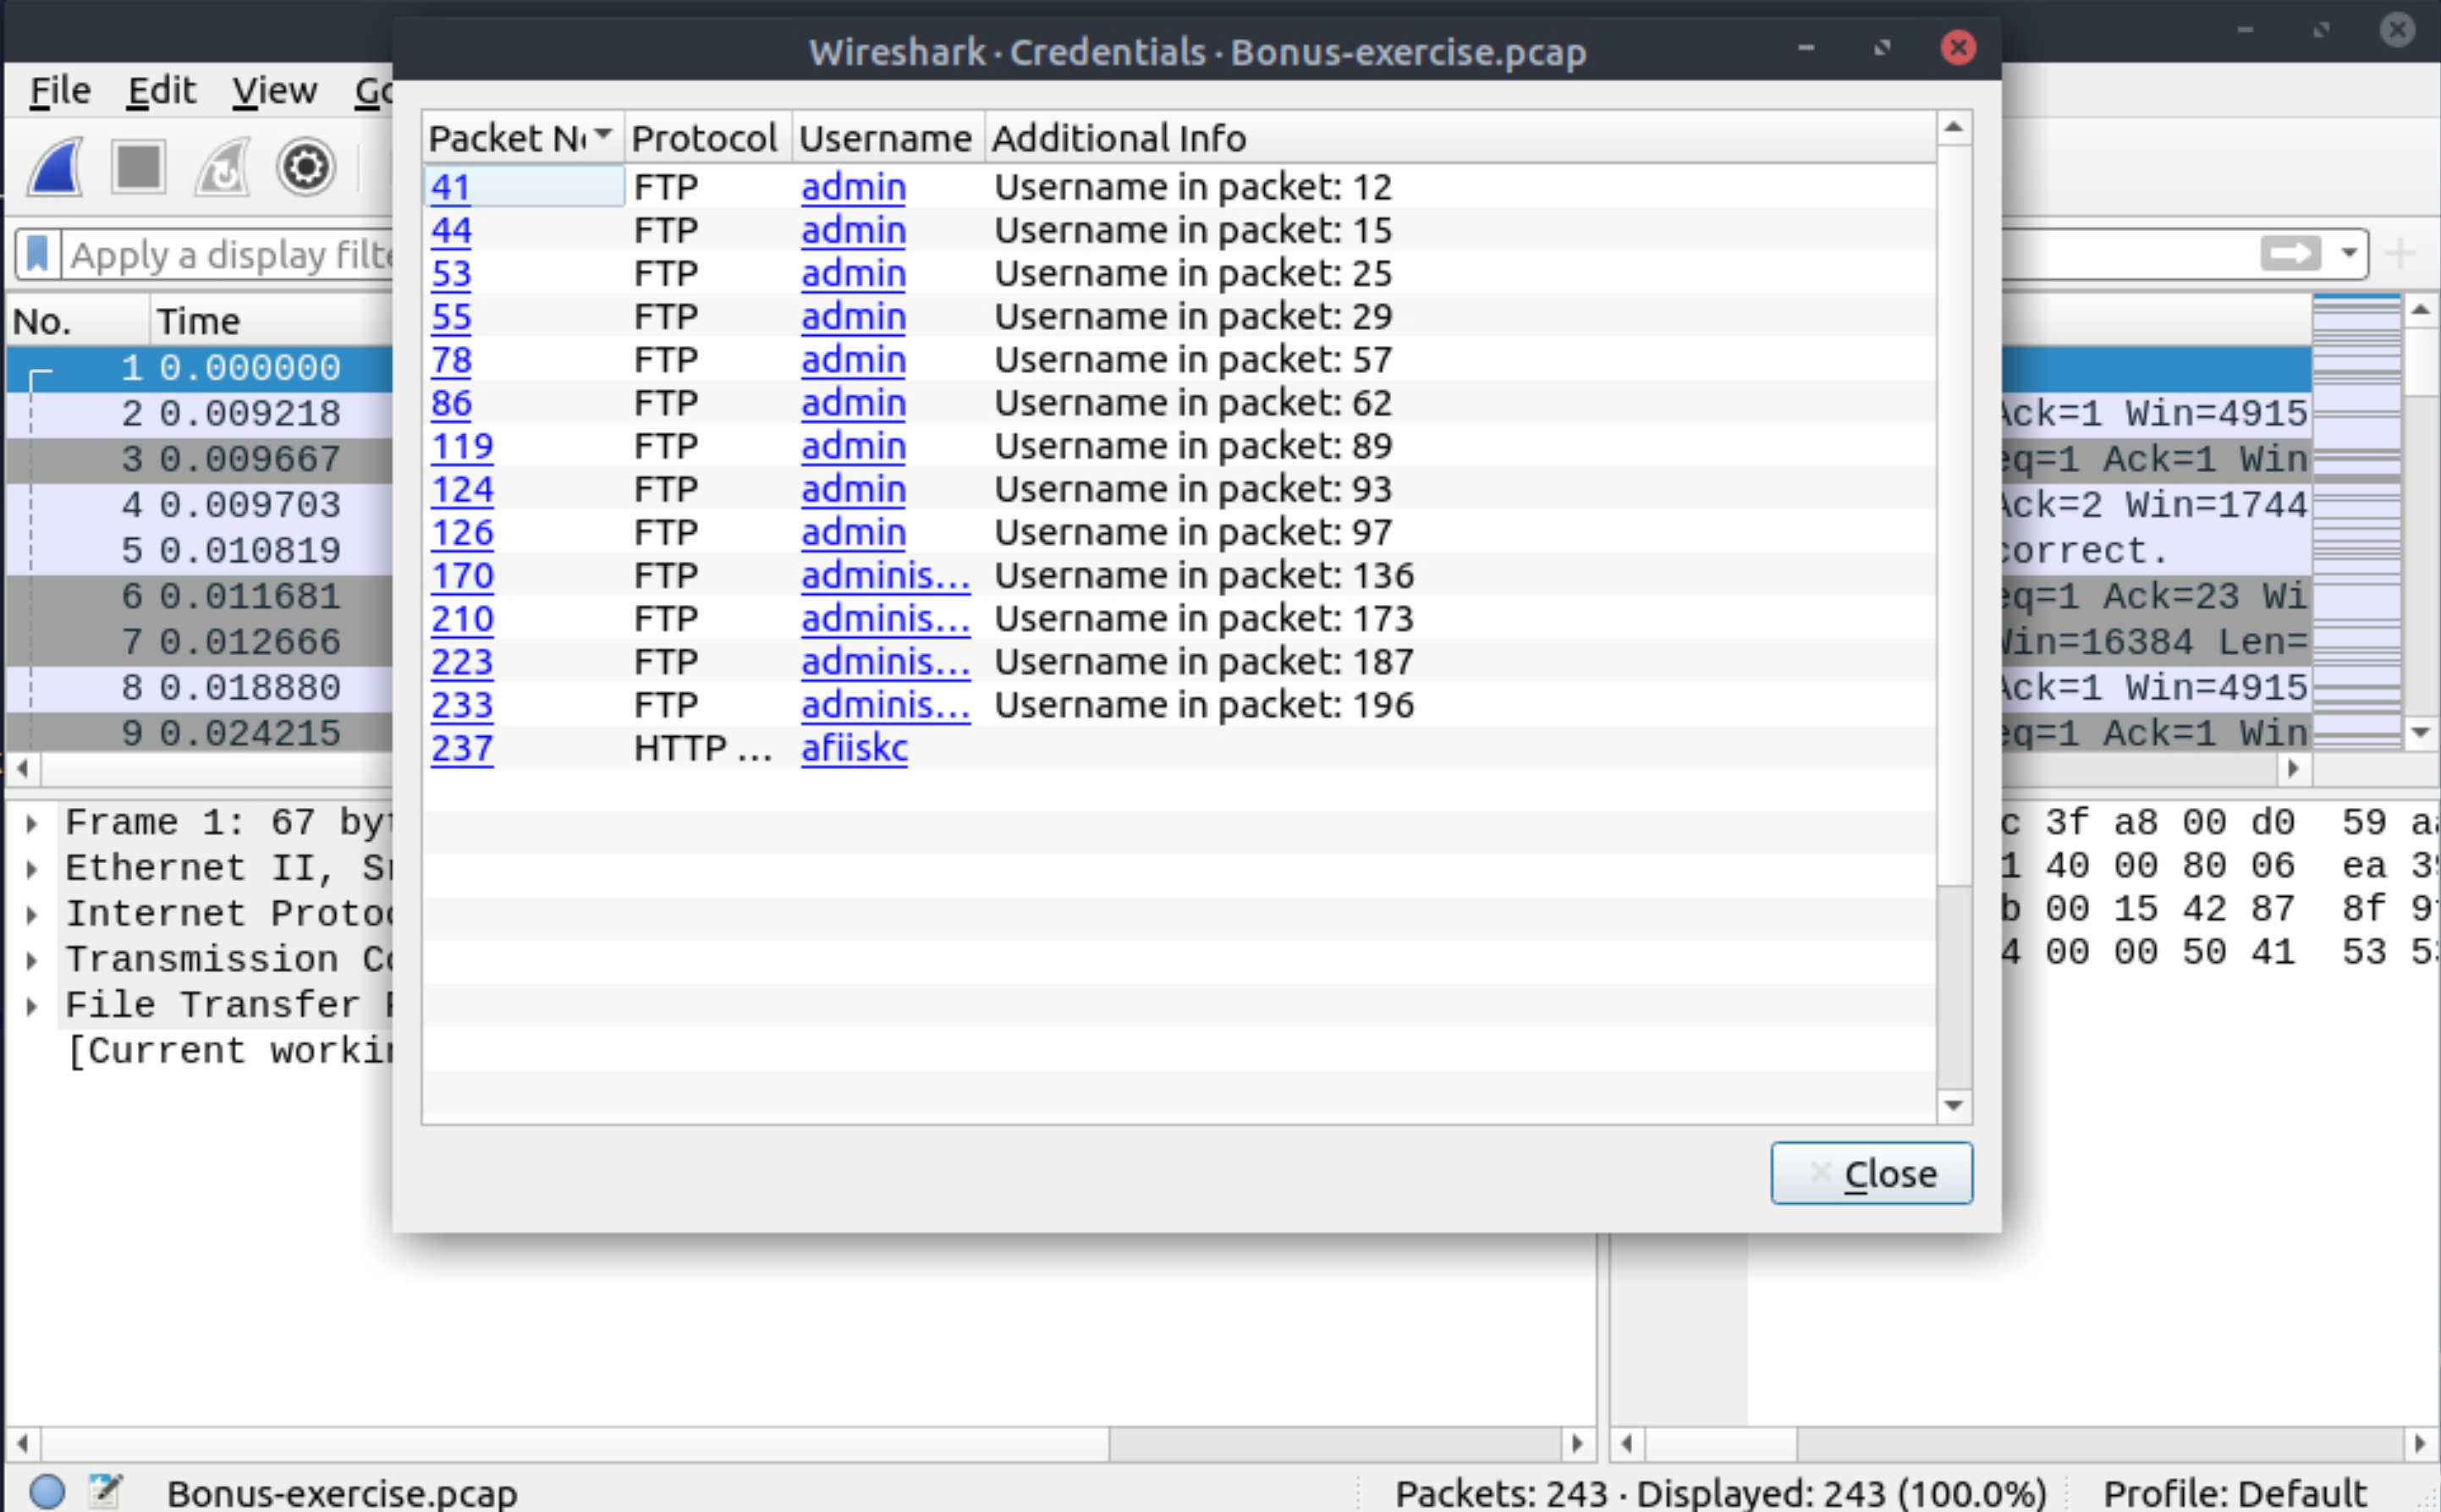Click packet bytes pane scroll right arrow
Image resolution: width=2441 pixels, height=1512 pixels.
coord(2420,1443)
